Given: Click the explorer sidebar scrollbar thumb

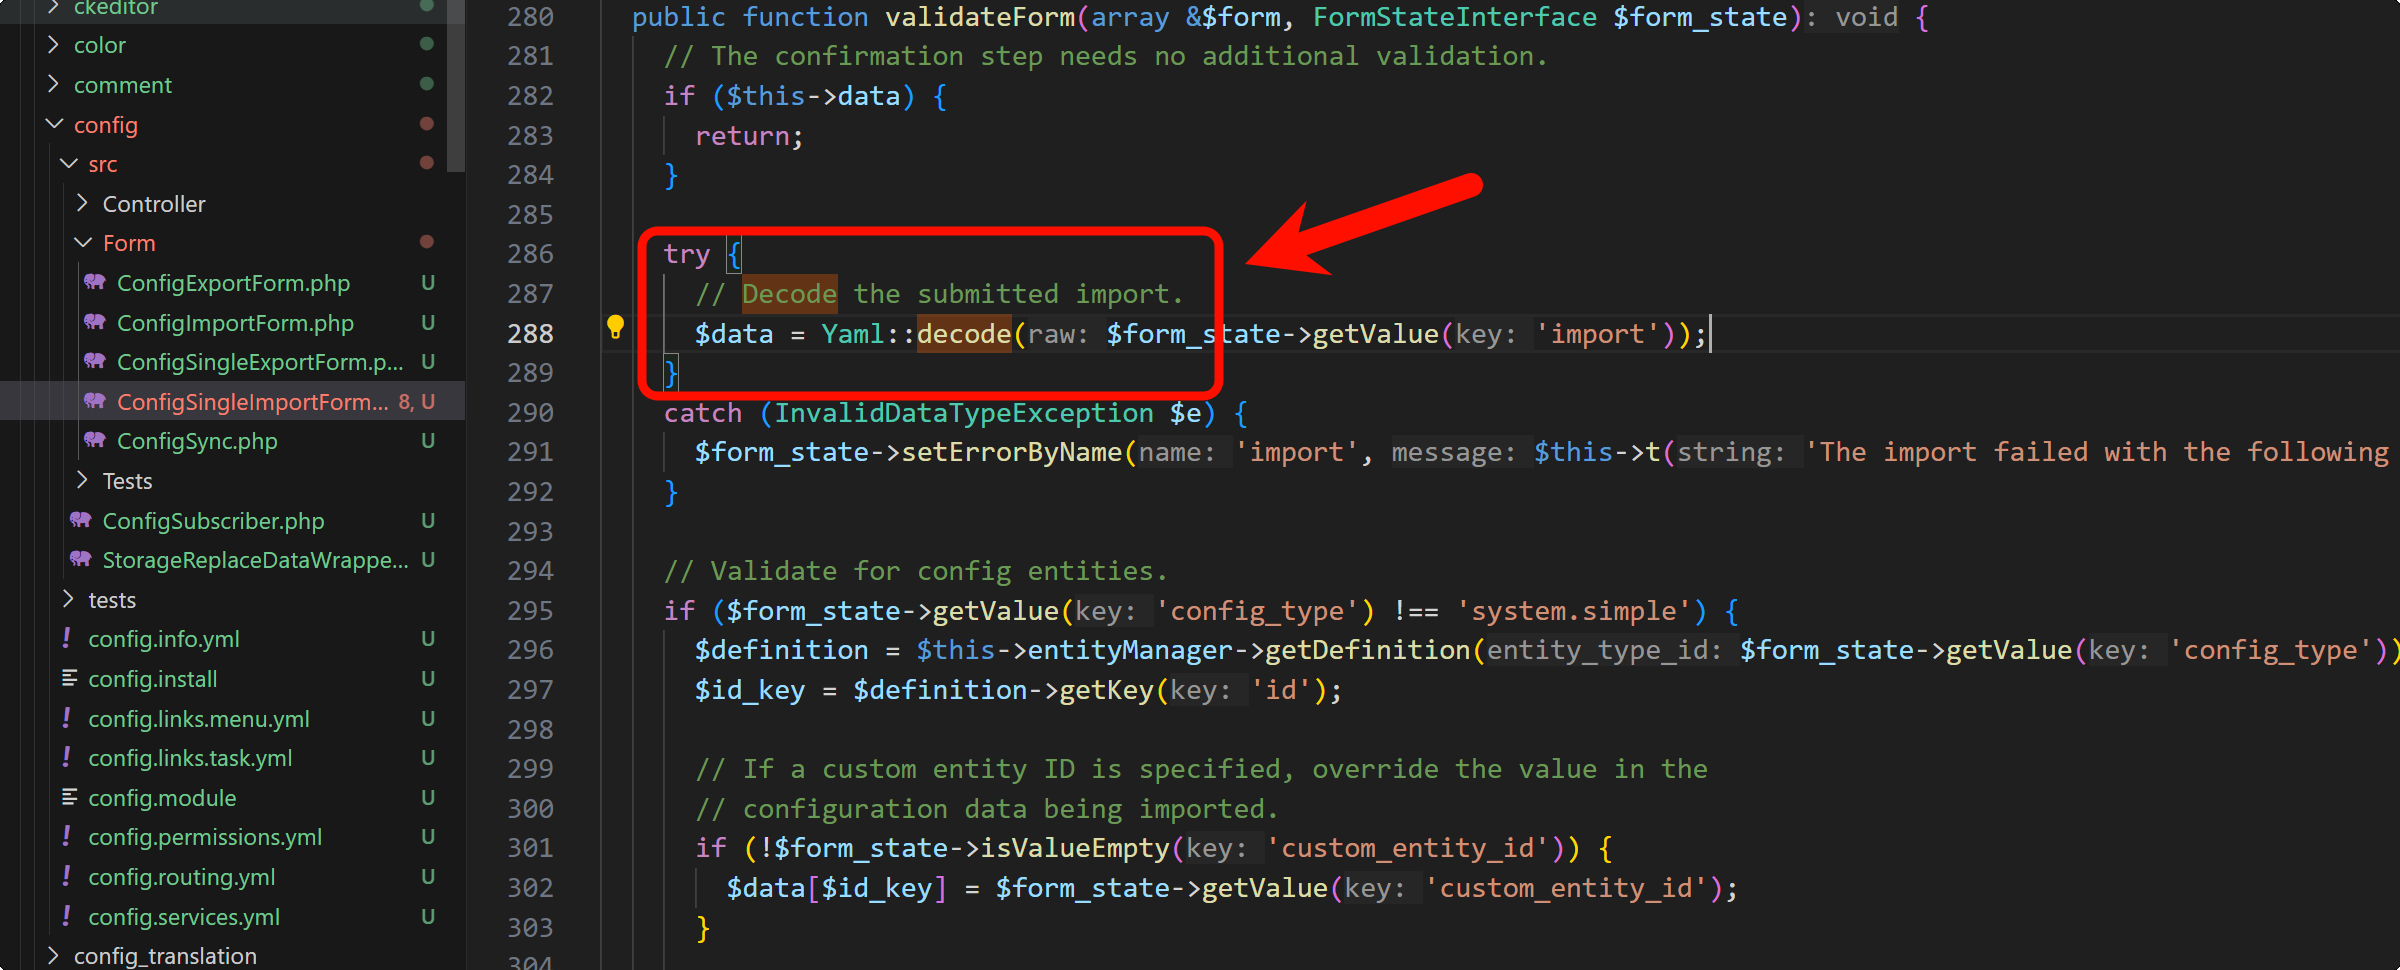Looking at the screenshot, I should point(456,85).
